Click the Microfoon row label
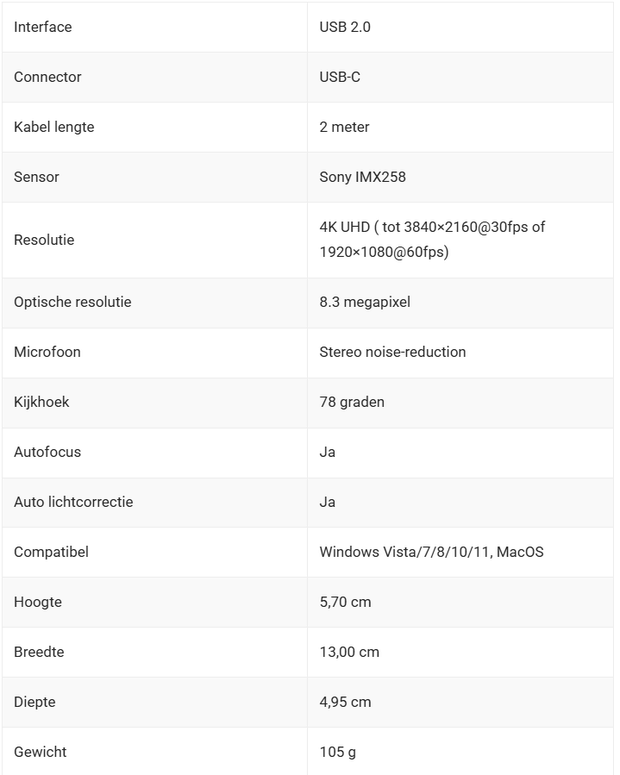The image size is (620, 775). [47, 352]
